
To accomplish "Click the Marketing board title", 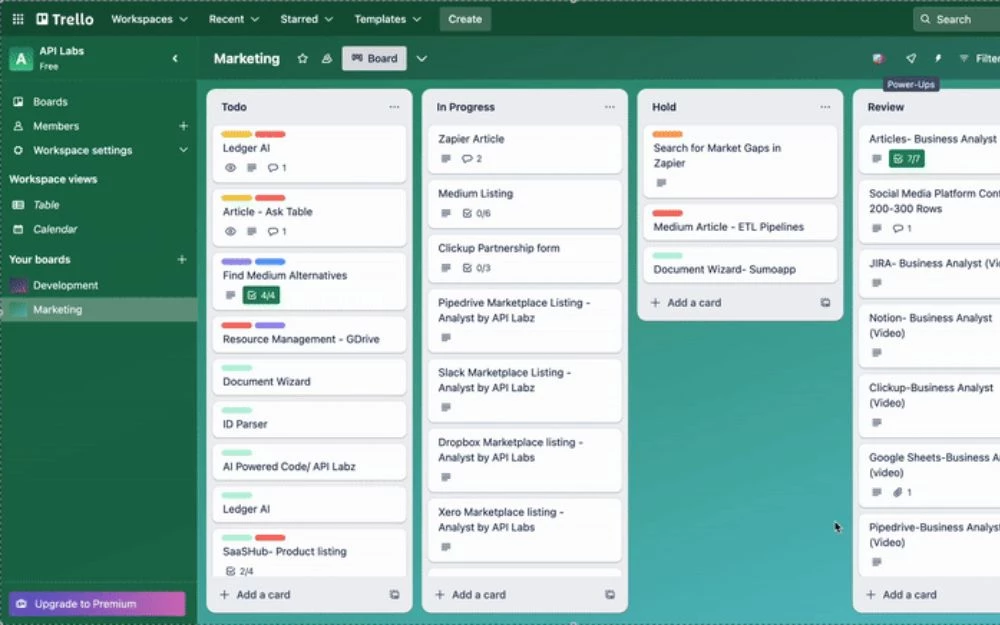I will [247, 59].
